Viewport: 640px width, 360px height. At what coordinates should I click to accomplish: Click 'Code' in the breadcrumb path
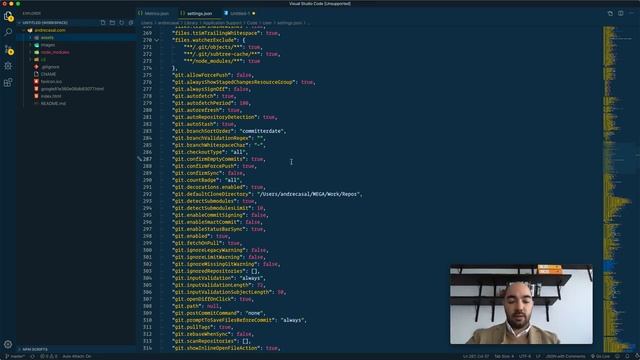(x=252, y=23)
